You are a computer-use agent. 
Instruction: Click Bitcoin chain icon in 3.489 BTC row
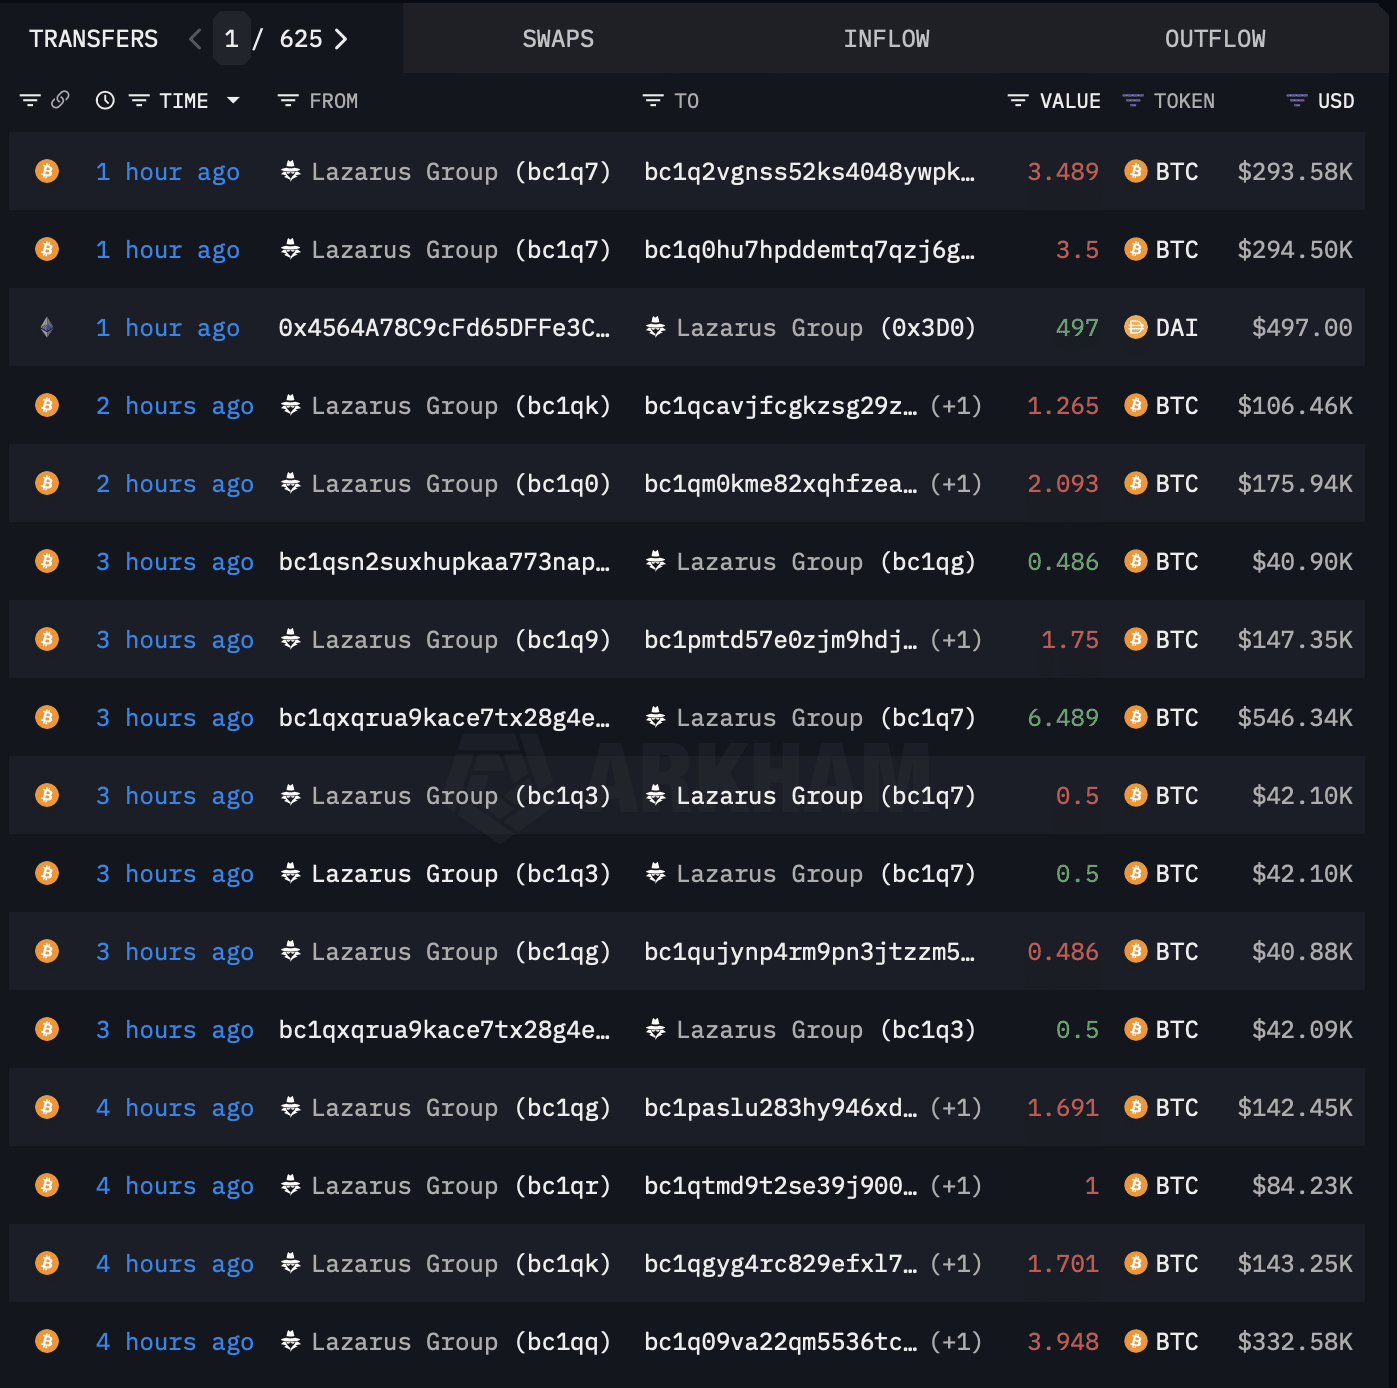pos(47,171)
